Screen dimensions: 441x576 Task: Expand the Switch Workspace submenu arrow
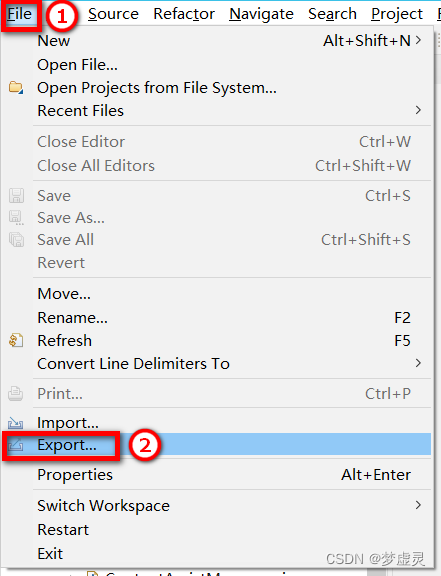(x=418, y=505)
